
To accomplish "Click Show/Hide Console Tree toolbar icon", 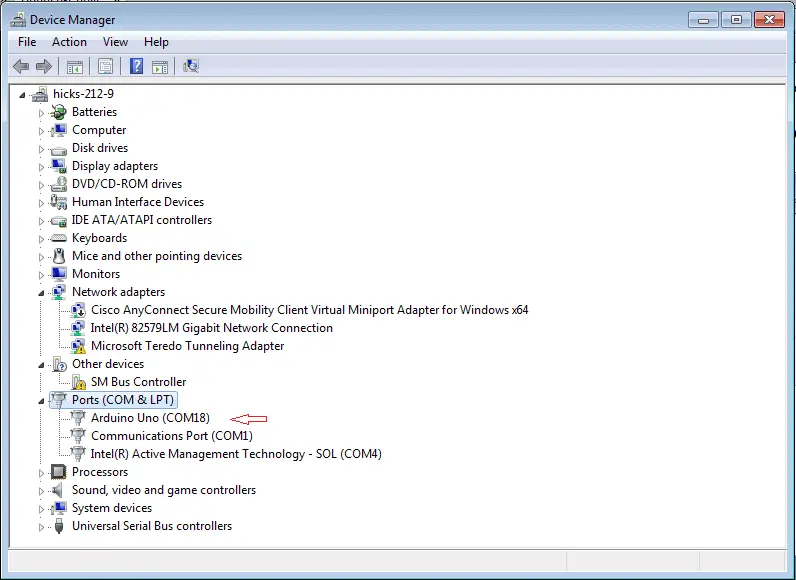I will pos(75,66).
